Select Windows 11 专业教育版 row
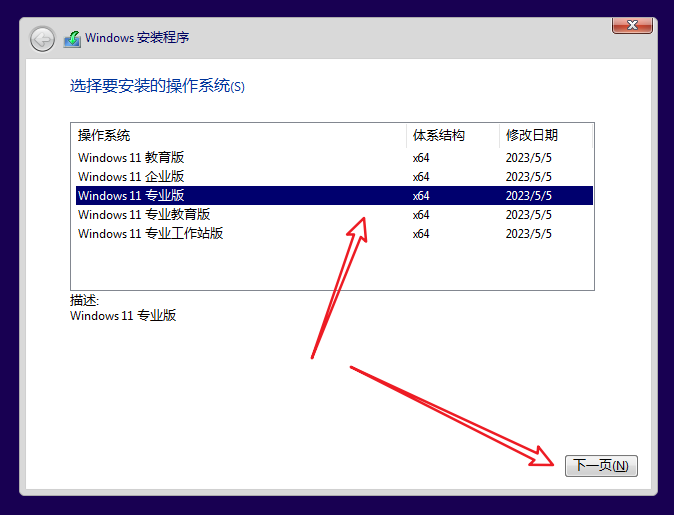 click(334, 215)
